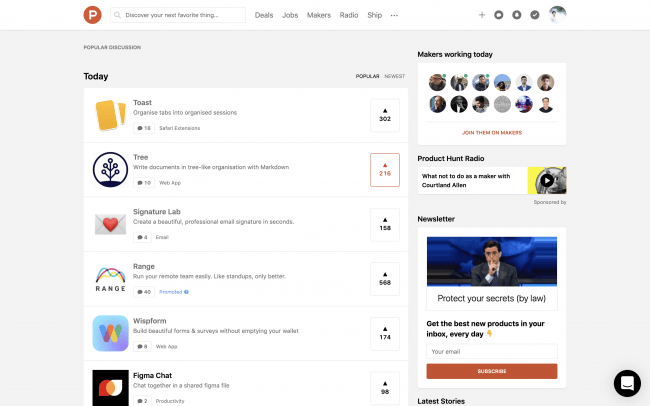Upvote Wispform with 174 votes
Viewport: 650px width, 406px height.
385,334
